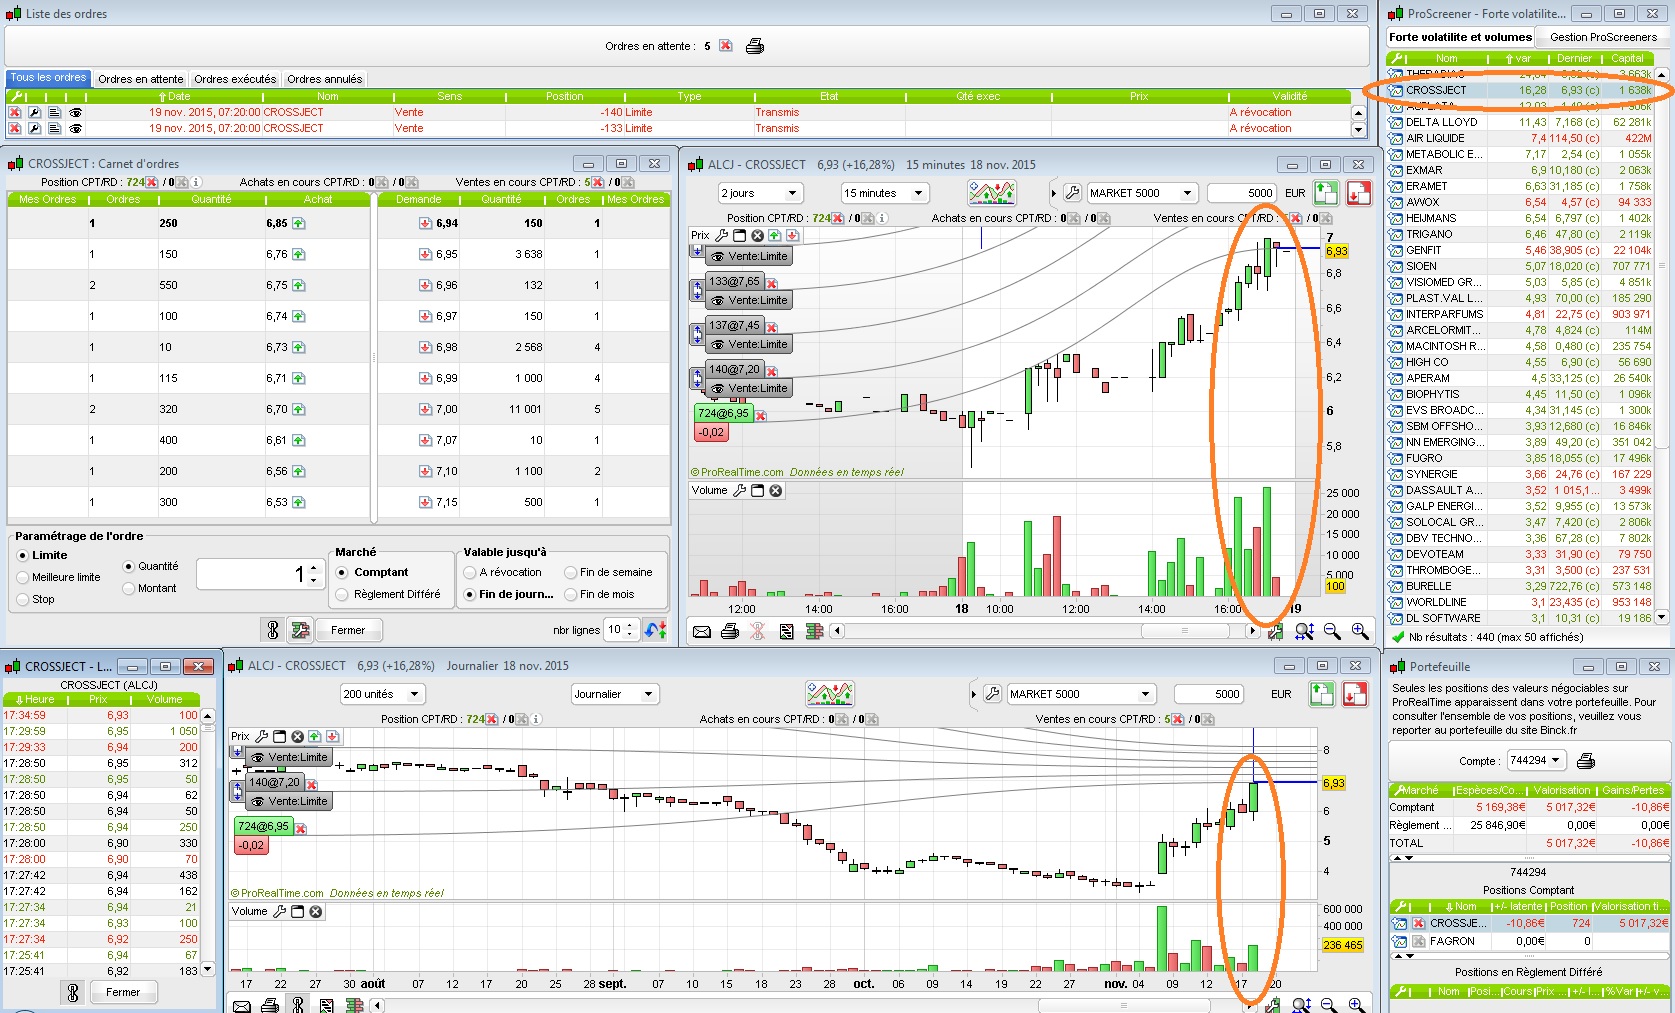The image size is (1675, 1013).
Task: Cancel the first CROSSJECT order in Liste des ordres
Action: tap(15, 113)
